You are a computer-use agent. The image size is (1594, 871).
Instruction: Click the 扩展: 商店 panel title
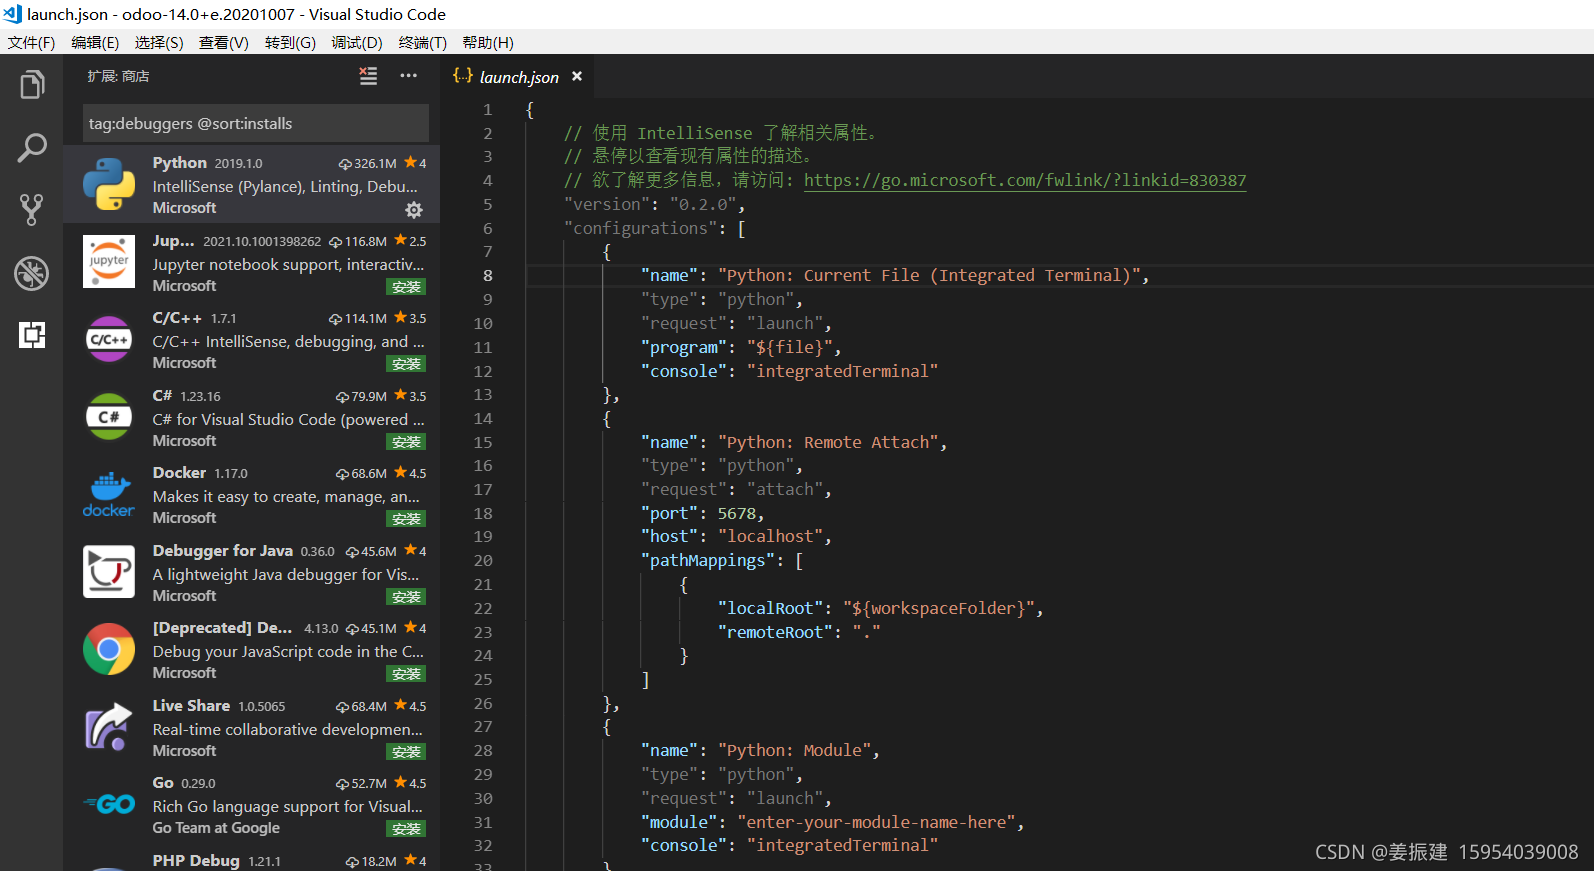(x=118, y=76)
